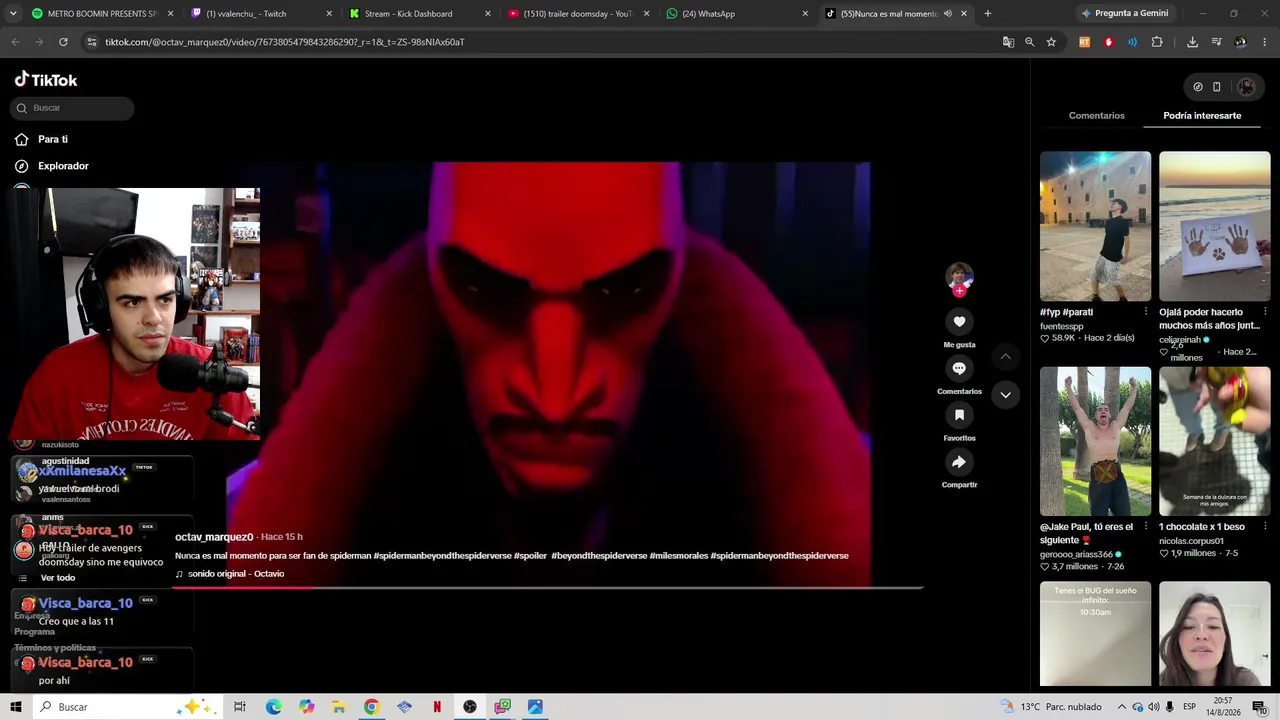This screenshot has height=720, width=1280.
Task: Like the video with the heart icon
Action: pyautogui.click(x=959, y=321)
